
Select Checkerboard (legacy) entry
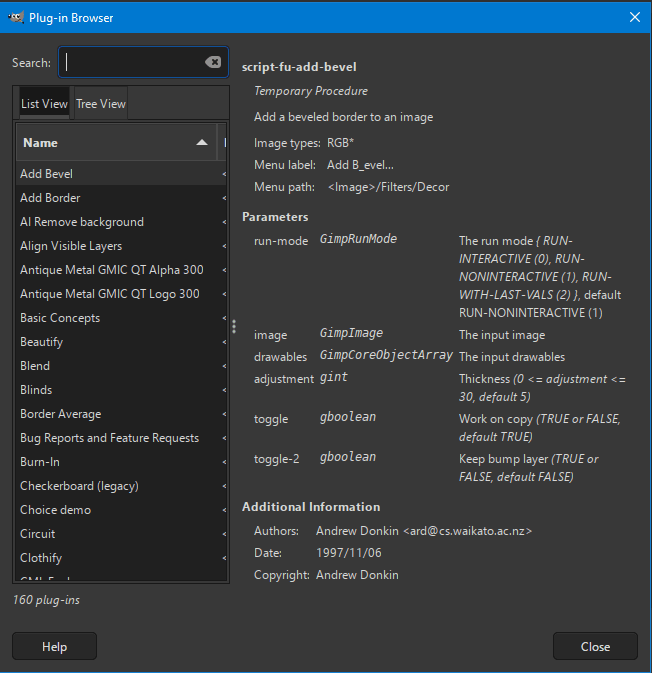121,486
